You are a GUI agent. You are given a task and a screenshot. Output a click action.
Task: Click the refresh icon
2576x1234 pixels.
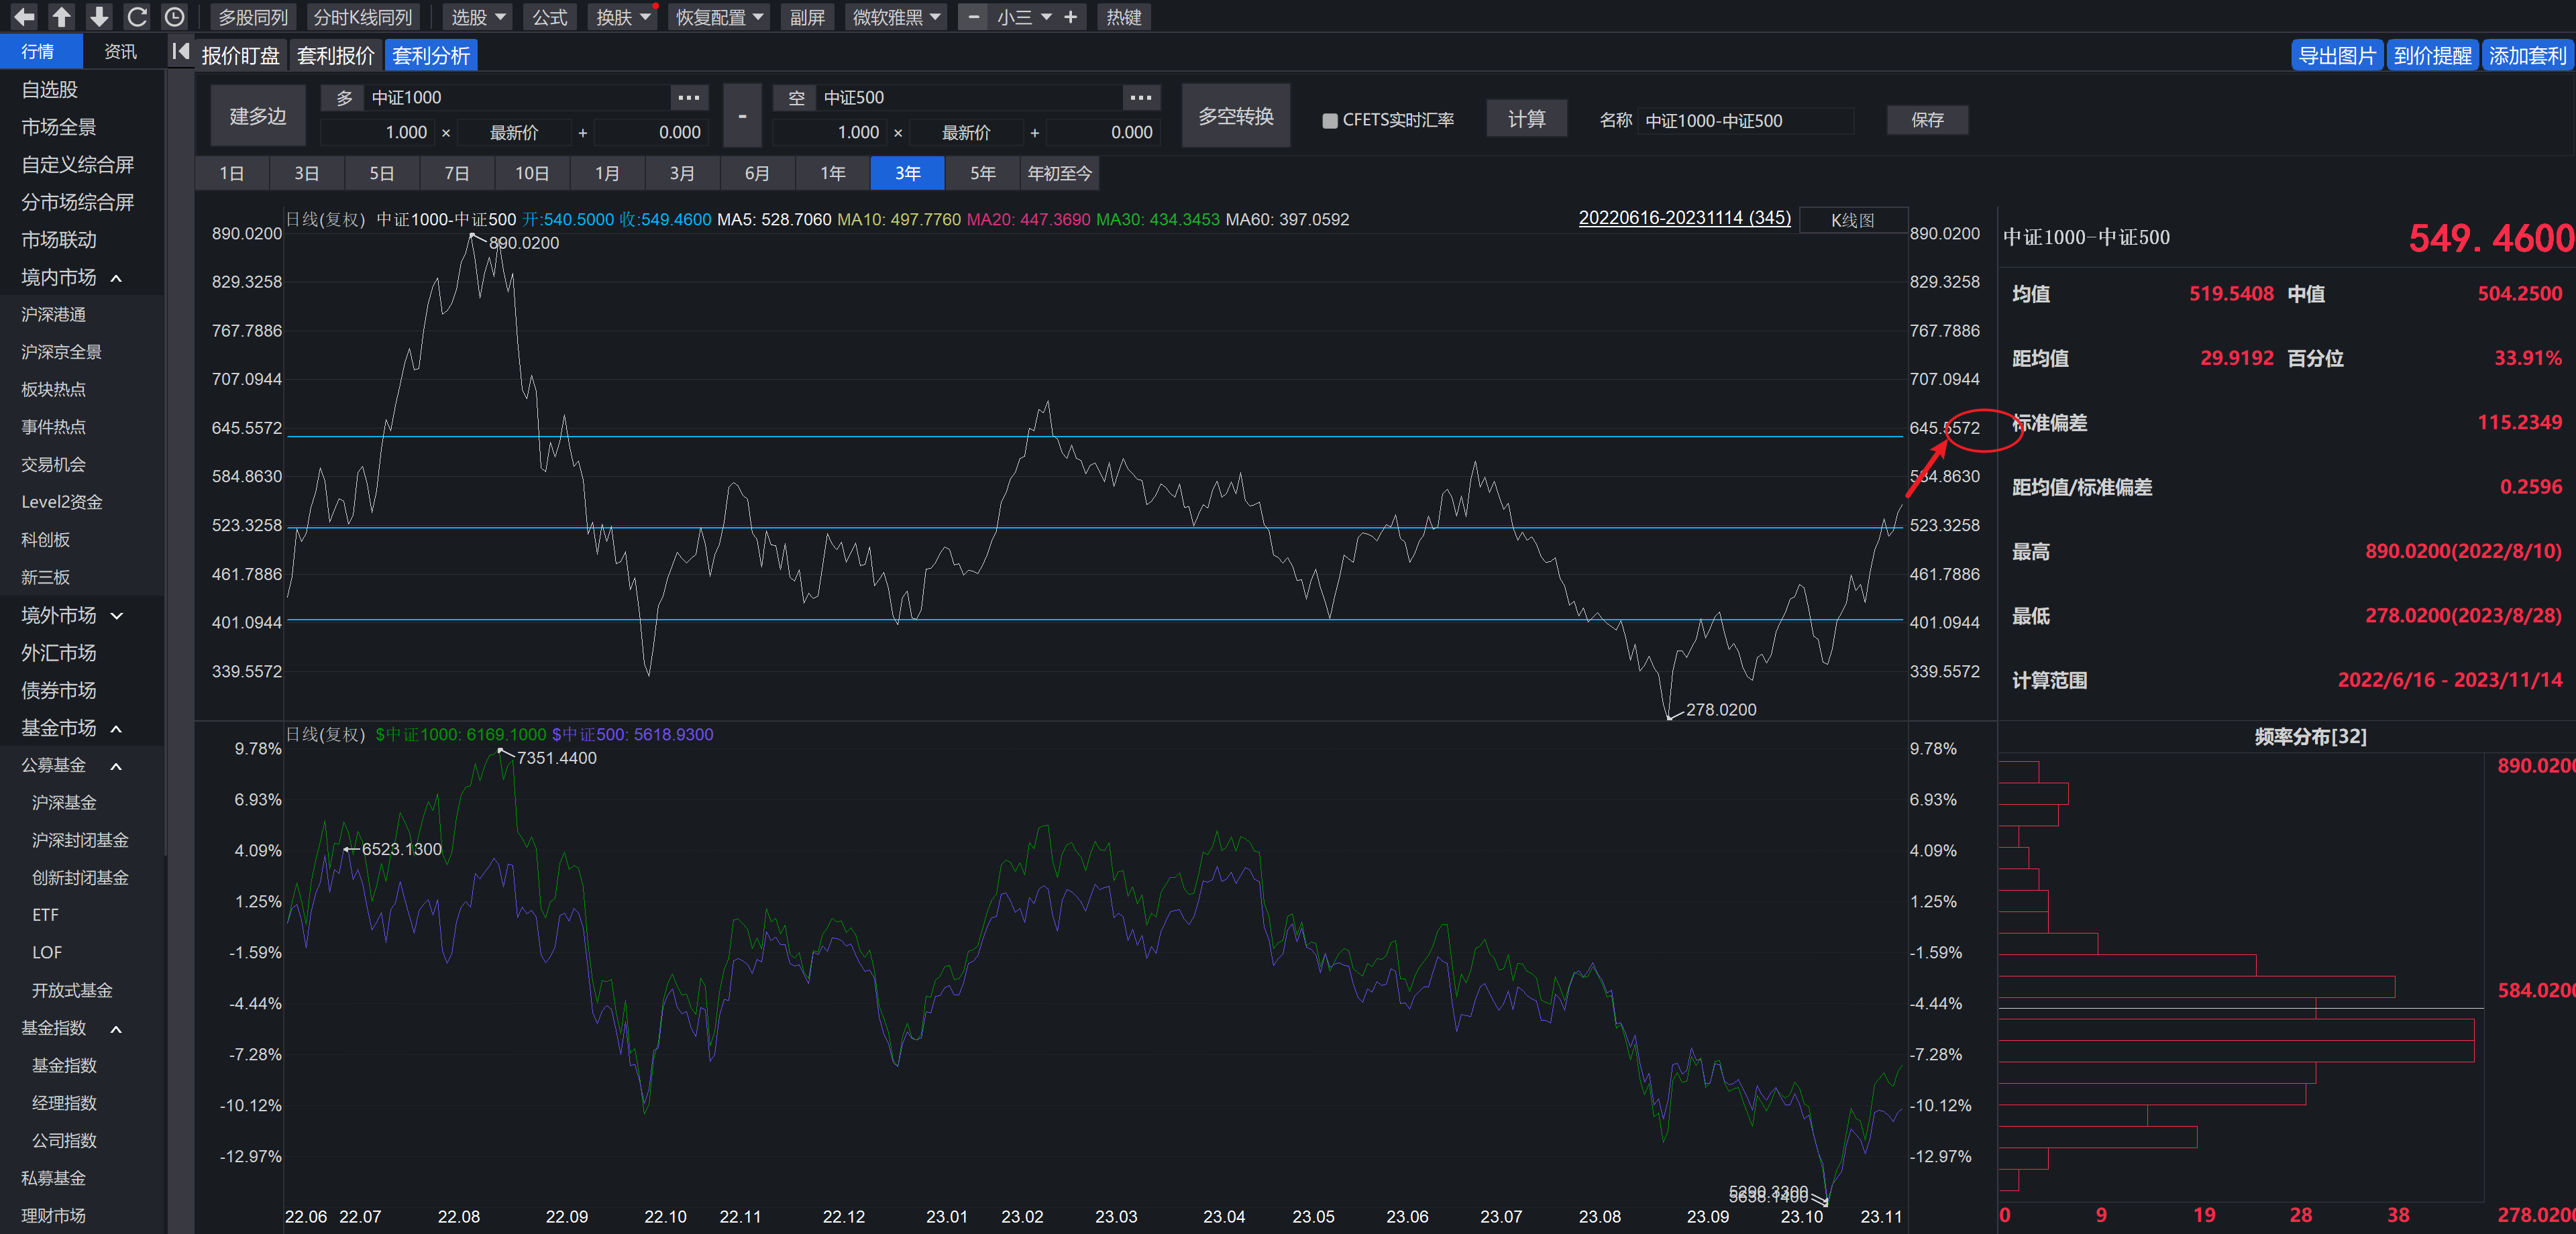(x=137, y=17)
